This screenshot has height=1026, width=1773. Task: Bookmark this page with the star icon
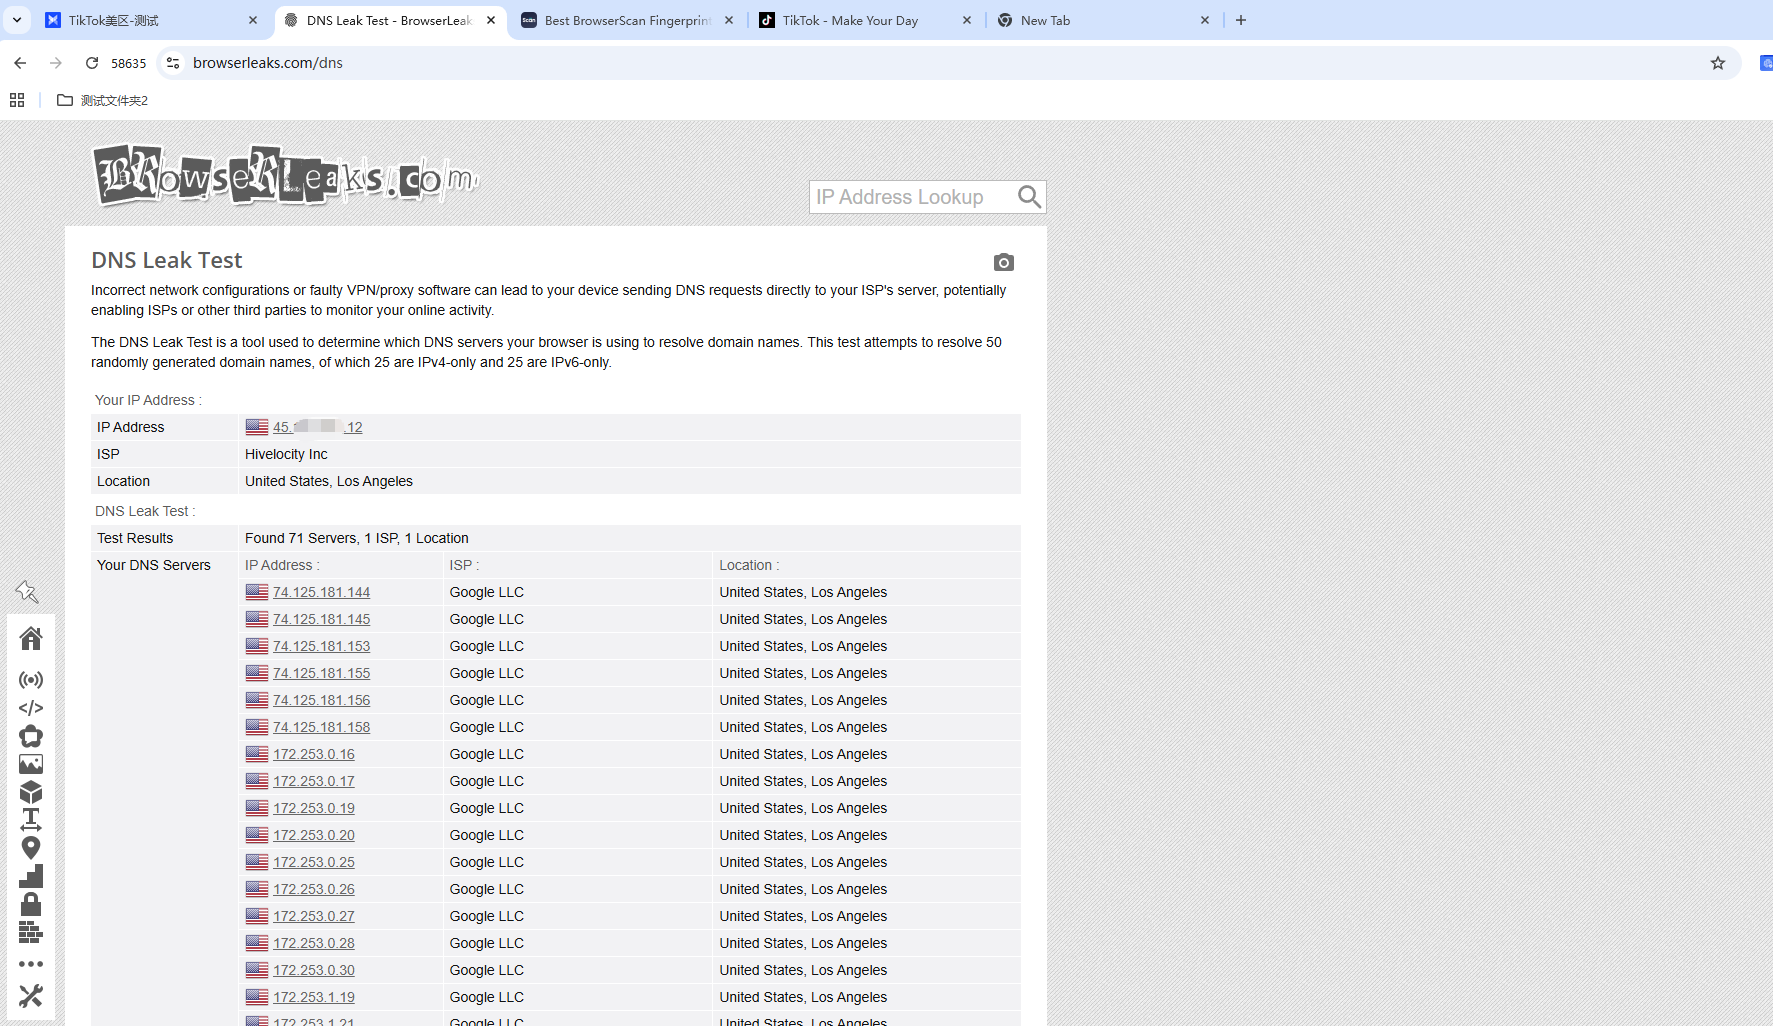point(1718,63)
